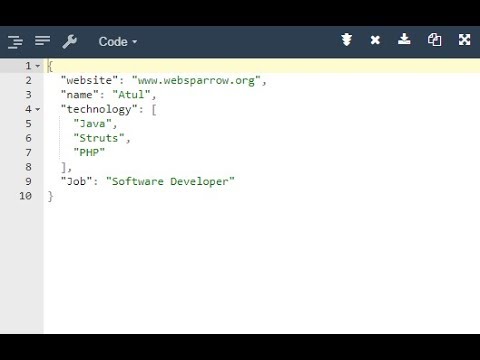The height and width of the screenshot is (360, 480).
Task: Click the opening brace on line 1
Action: pos(50,66)
